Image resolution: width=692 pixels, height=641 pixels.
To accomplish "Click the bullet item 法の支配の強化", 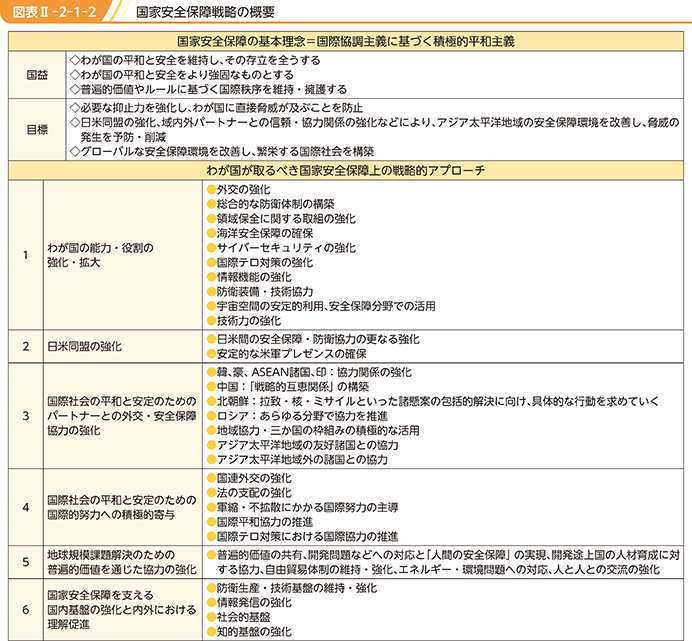I will 249,493.
